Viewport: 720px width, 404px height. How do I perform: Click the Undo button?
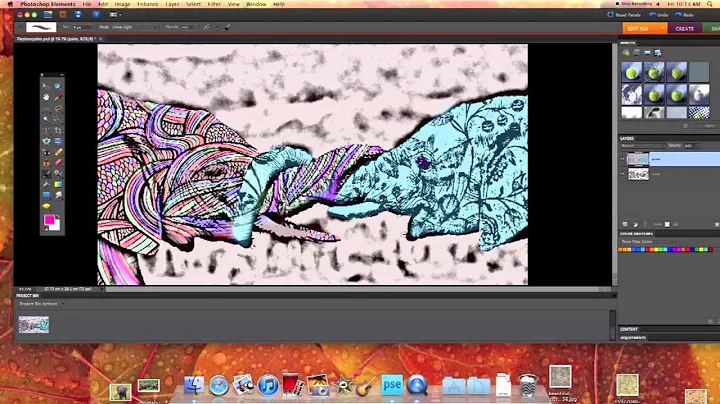point(658,15)
